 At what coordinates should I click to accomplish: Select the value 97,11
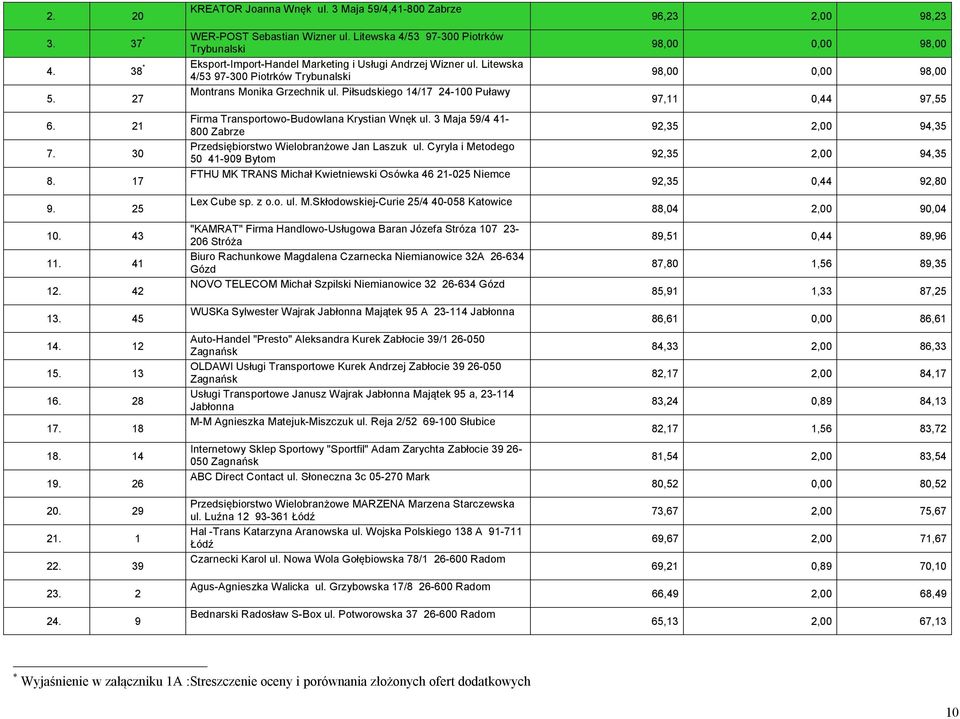coord(664,99)
